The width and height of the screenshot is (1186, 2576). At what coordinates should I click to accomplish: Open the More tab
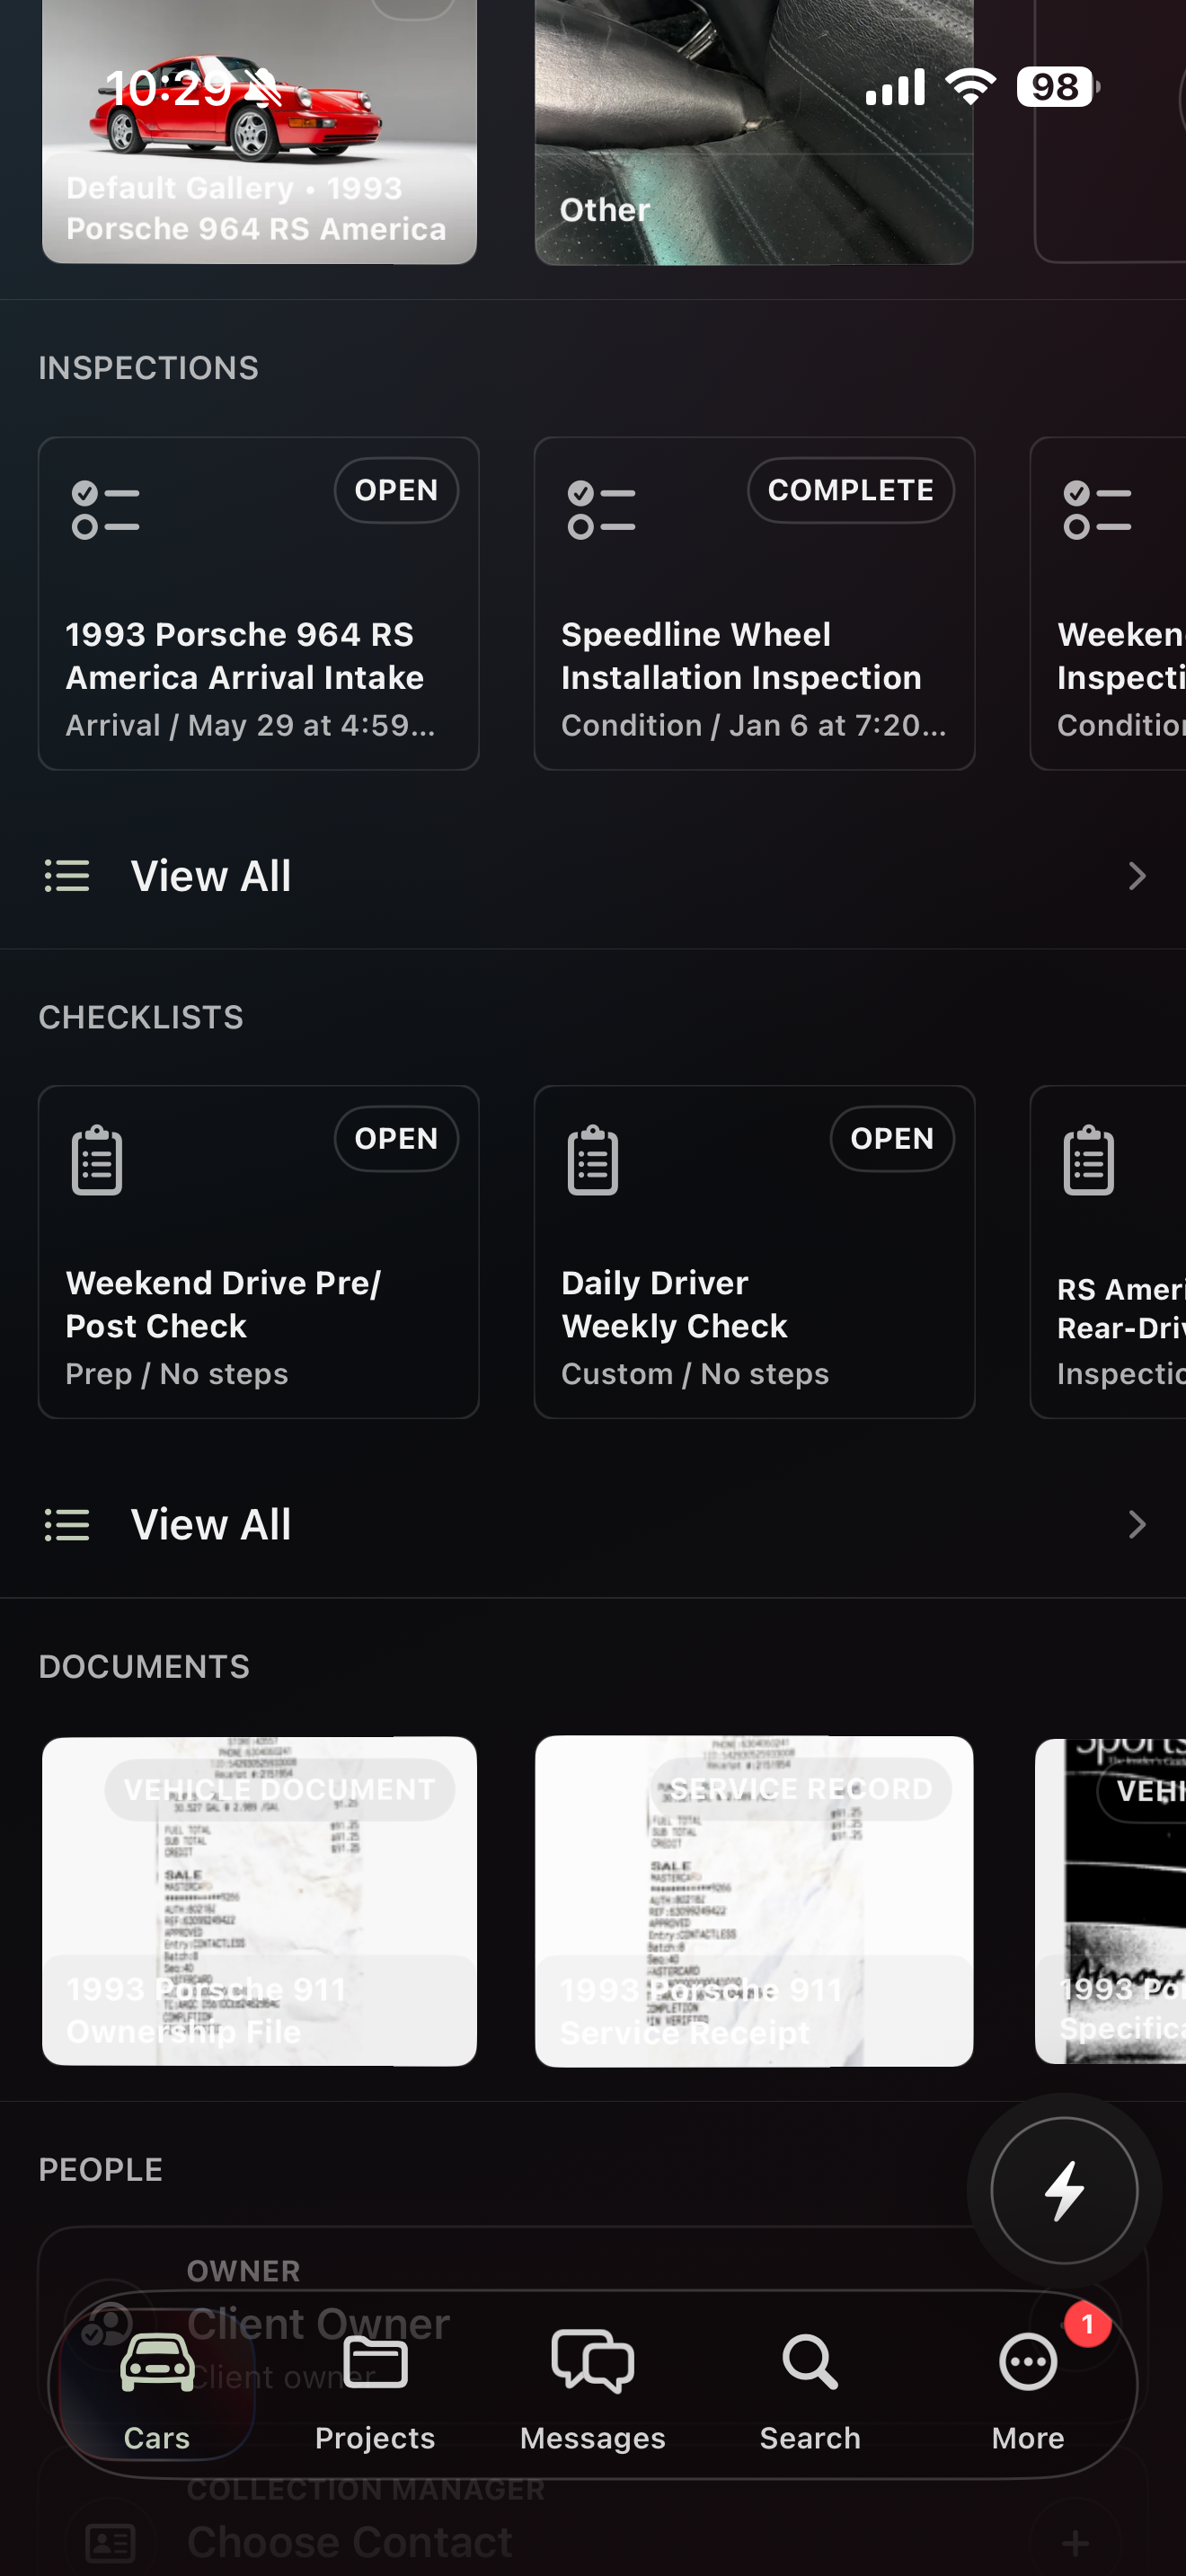pyautogui.click(x=1028, y=2390)
